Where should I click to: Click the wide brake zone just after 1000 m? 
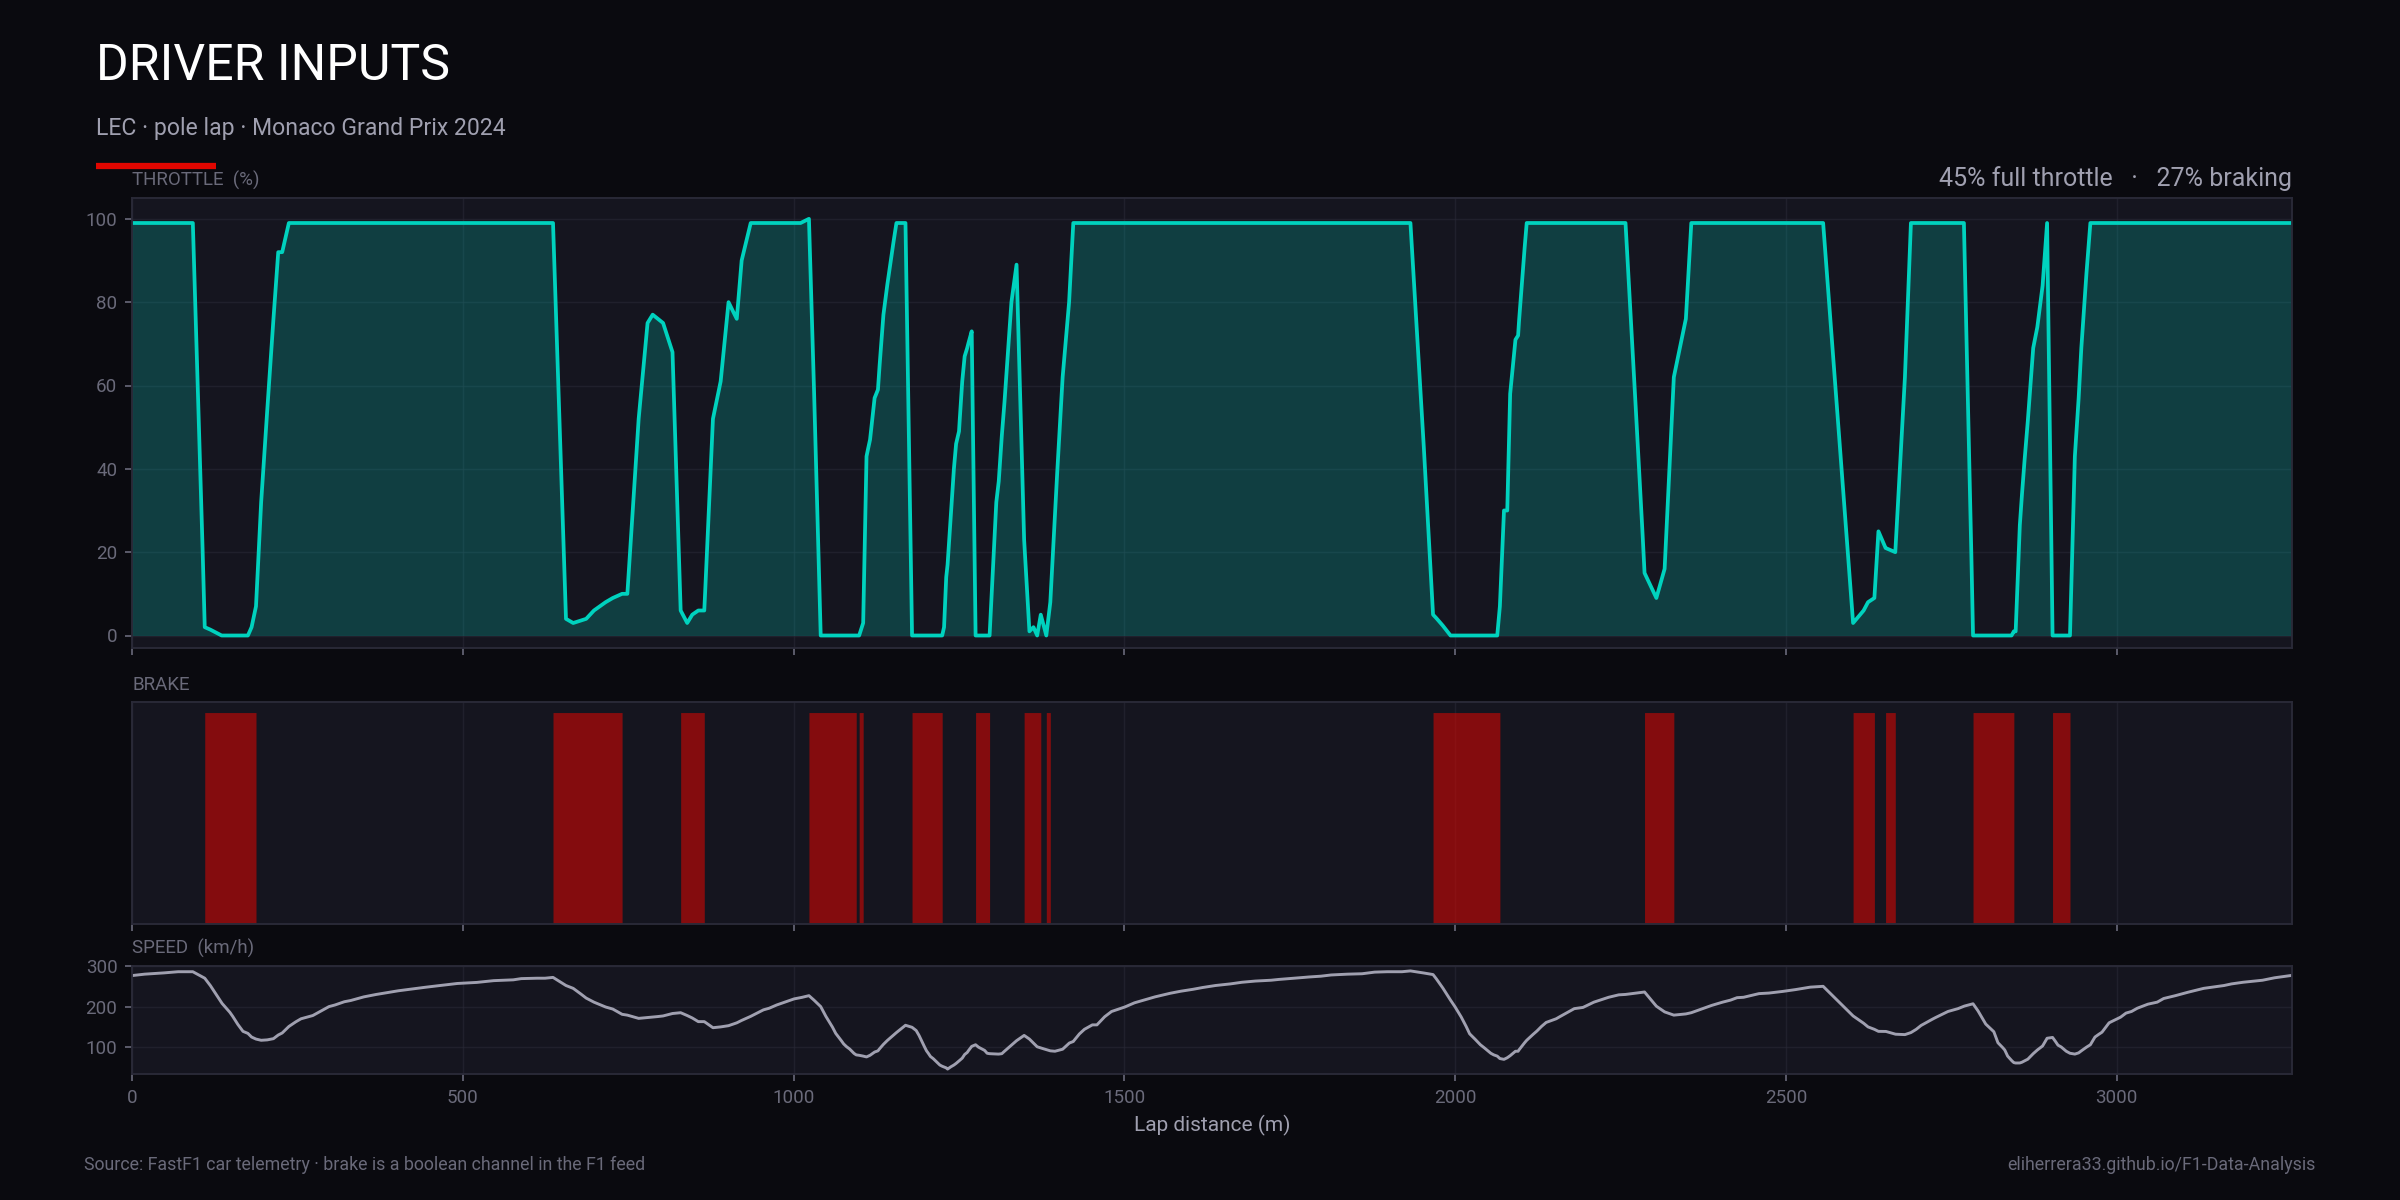coord(833,818)
